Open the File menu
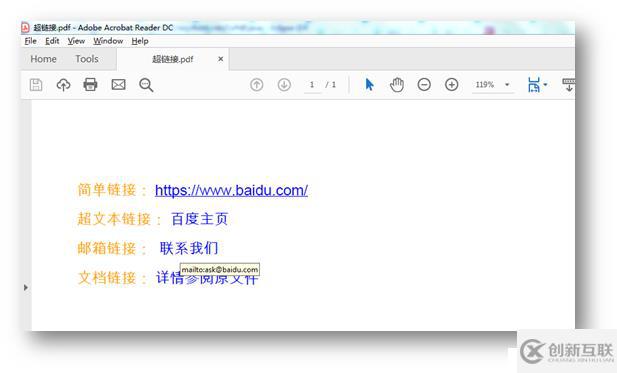Image resolution: width=617 pixels, height=373 pixels. [30, 41]
